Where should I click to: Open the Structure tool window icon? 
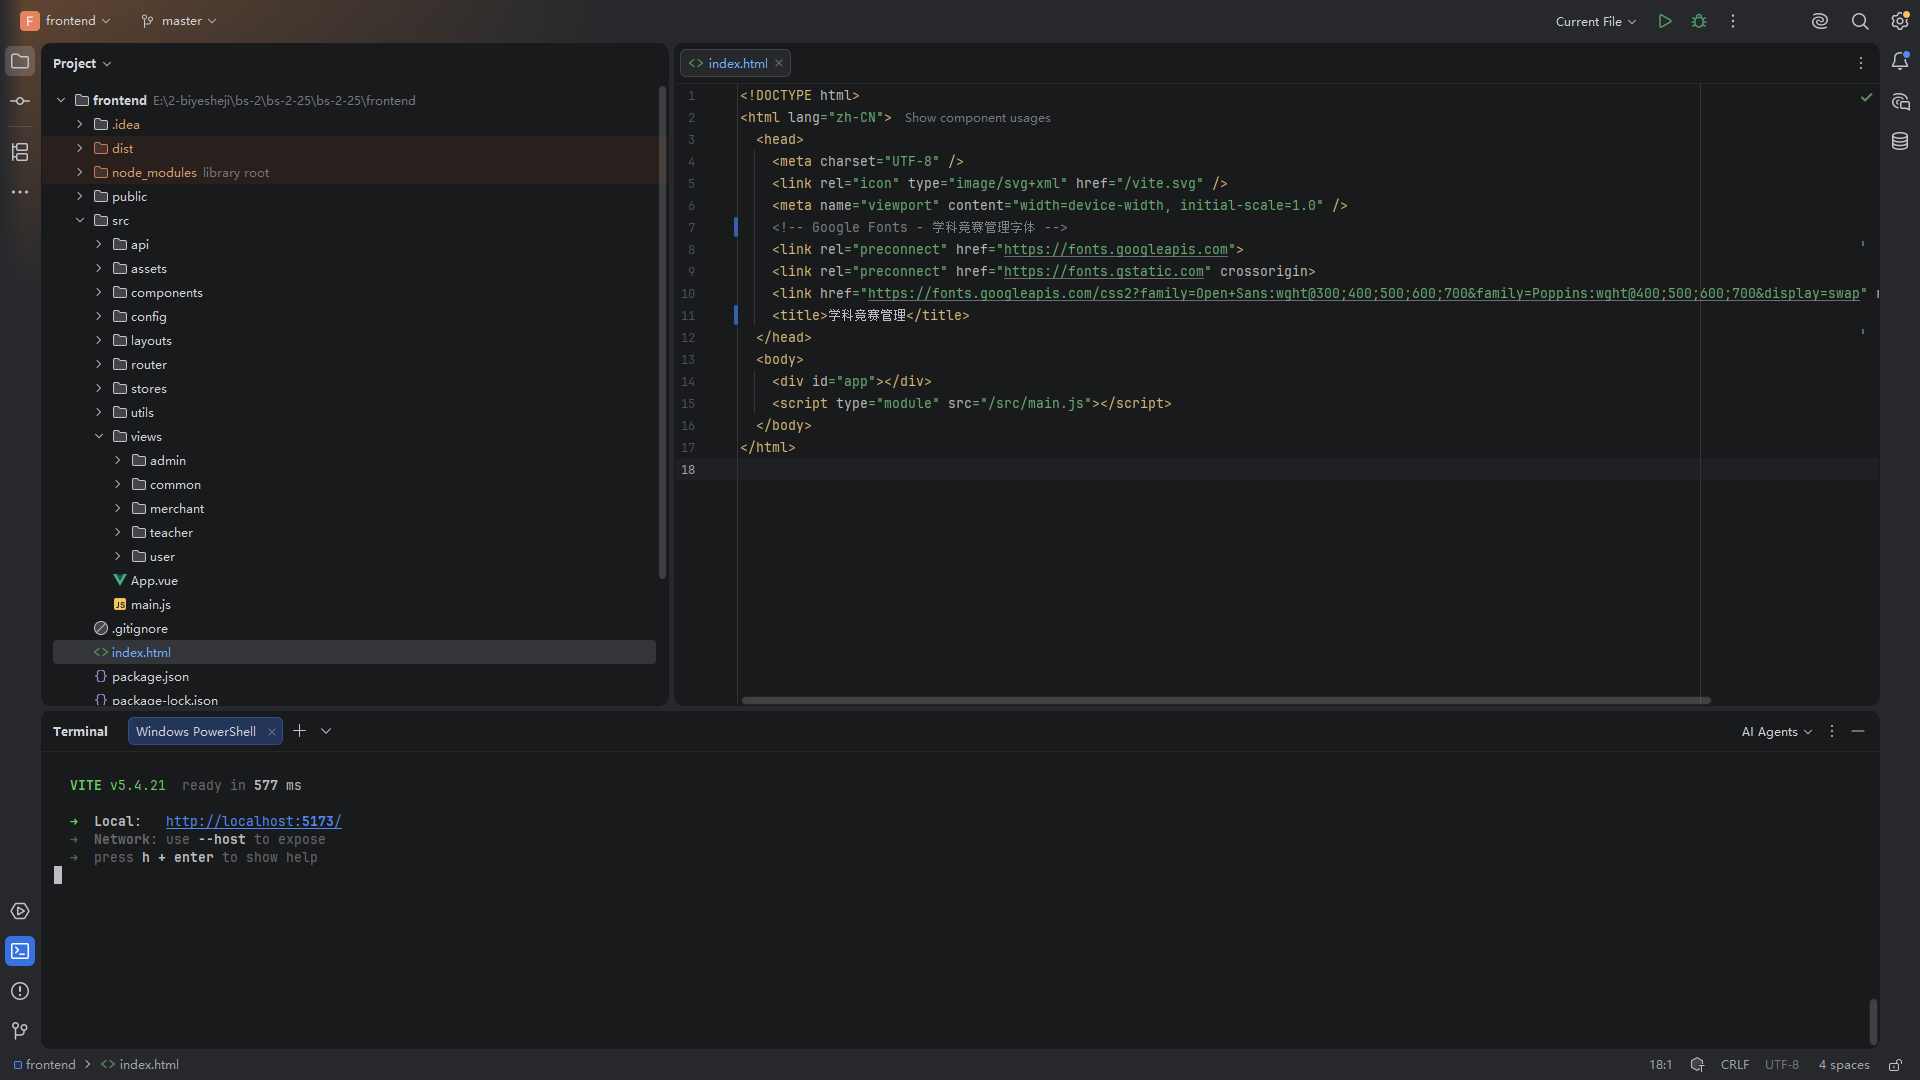20,152
